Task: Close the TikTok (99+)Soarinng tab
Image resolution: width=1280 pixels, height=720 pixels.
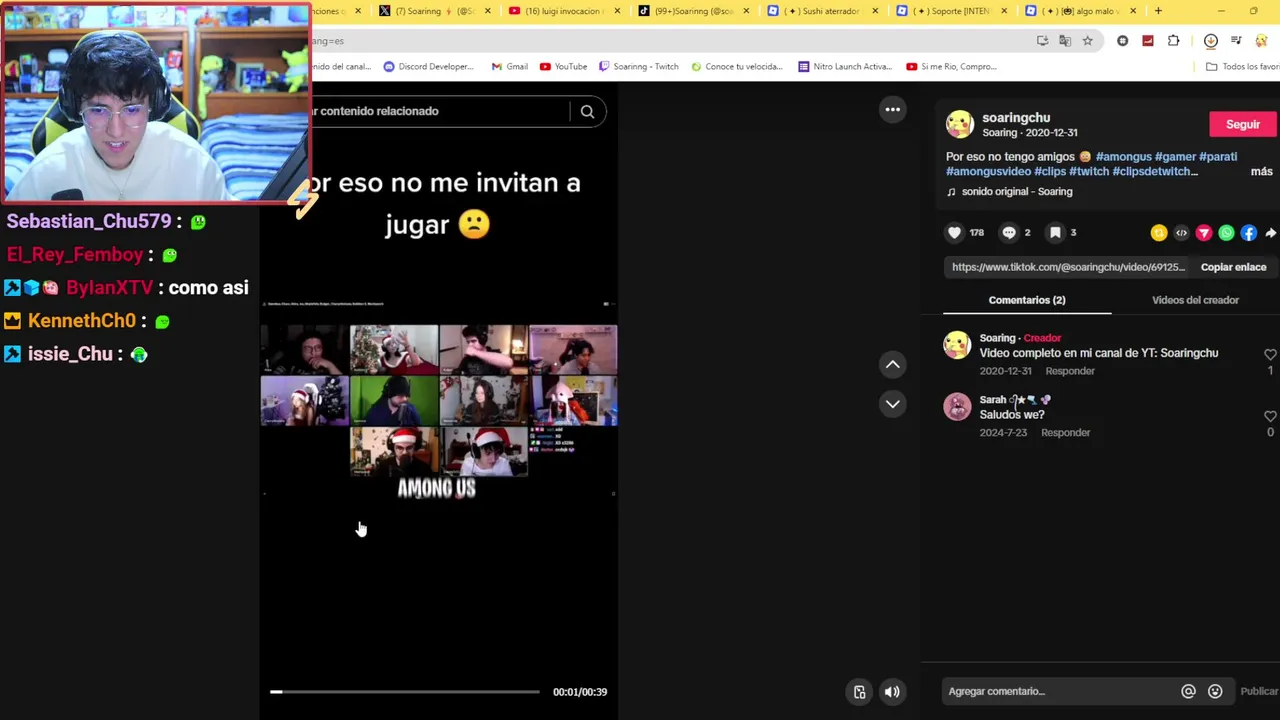Action: (746, 11)
